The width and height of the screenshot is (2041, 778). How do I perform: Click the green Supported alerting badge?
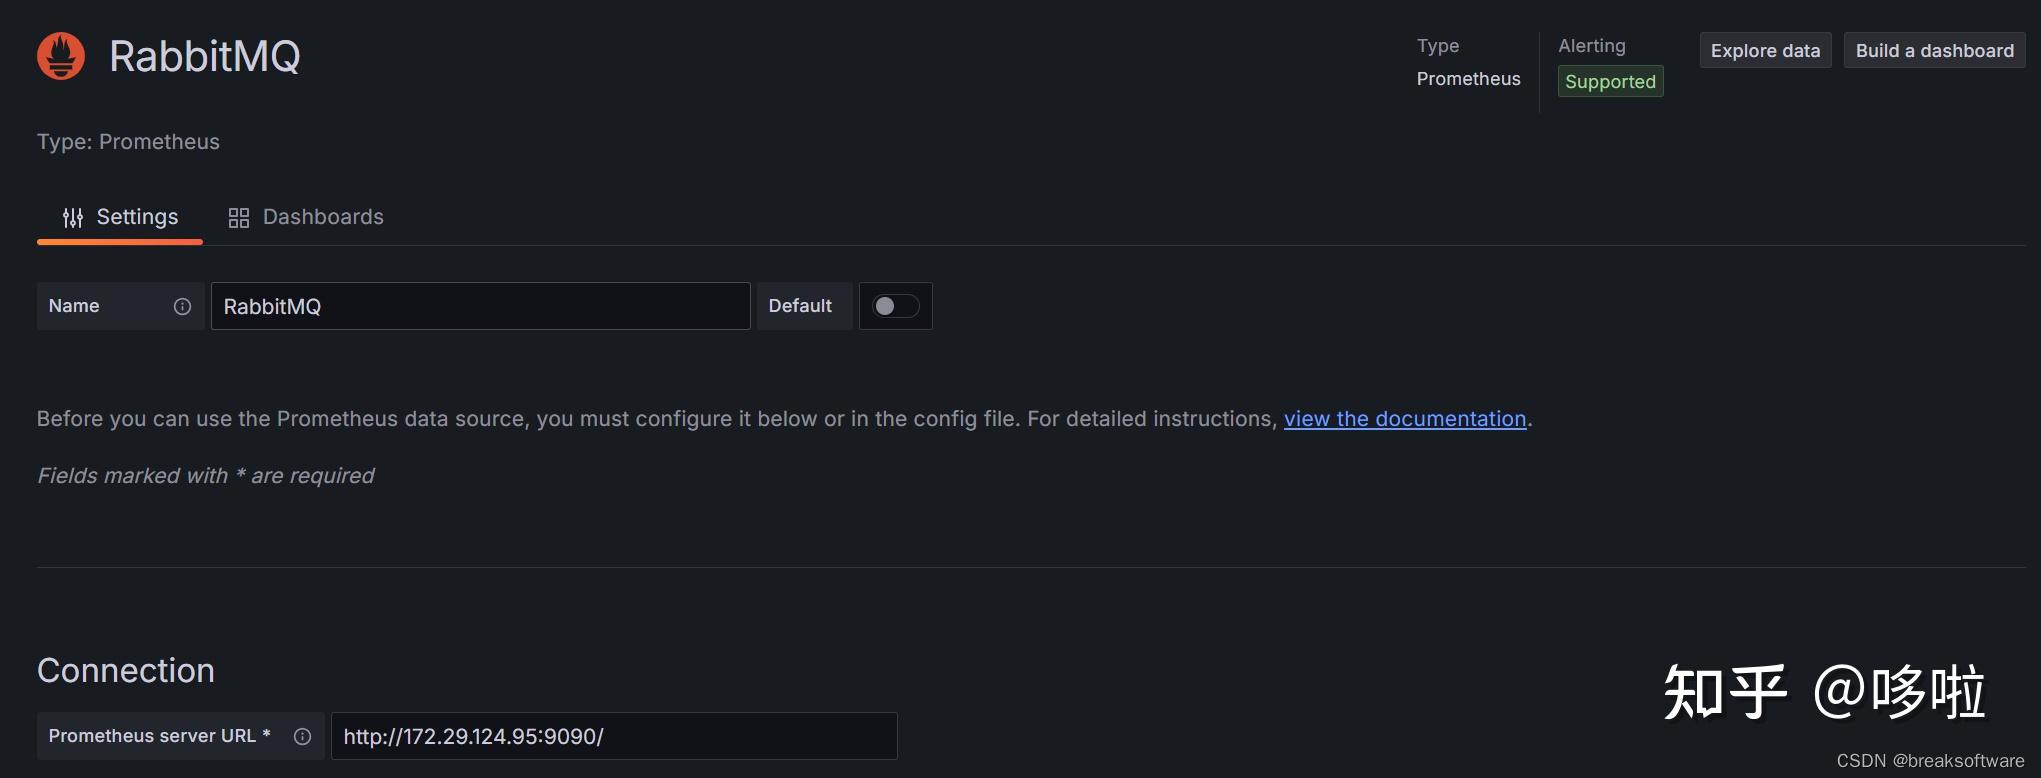coord(1610,82)
